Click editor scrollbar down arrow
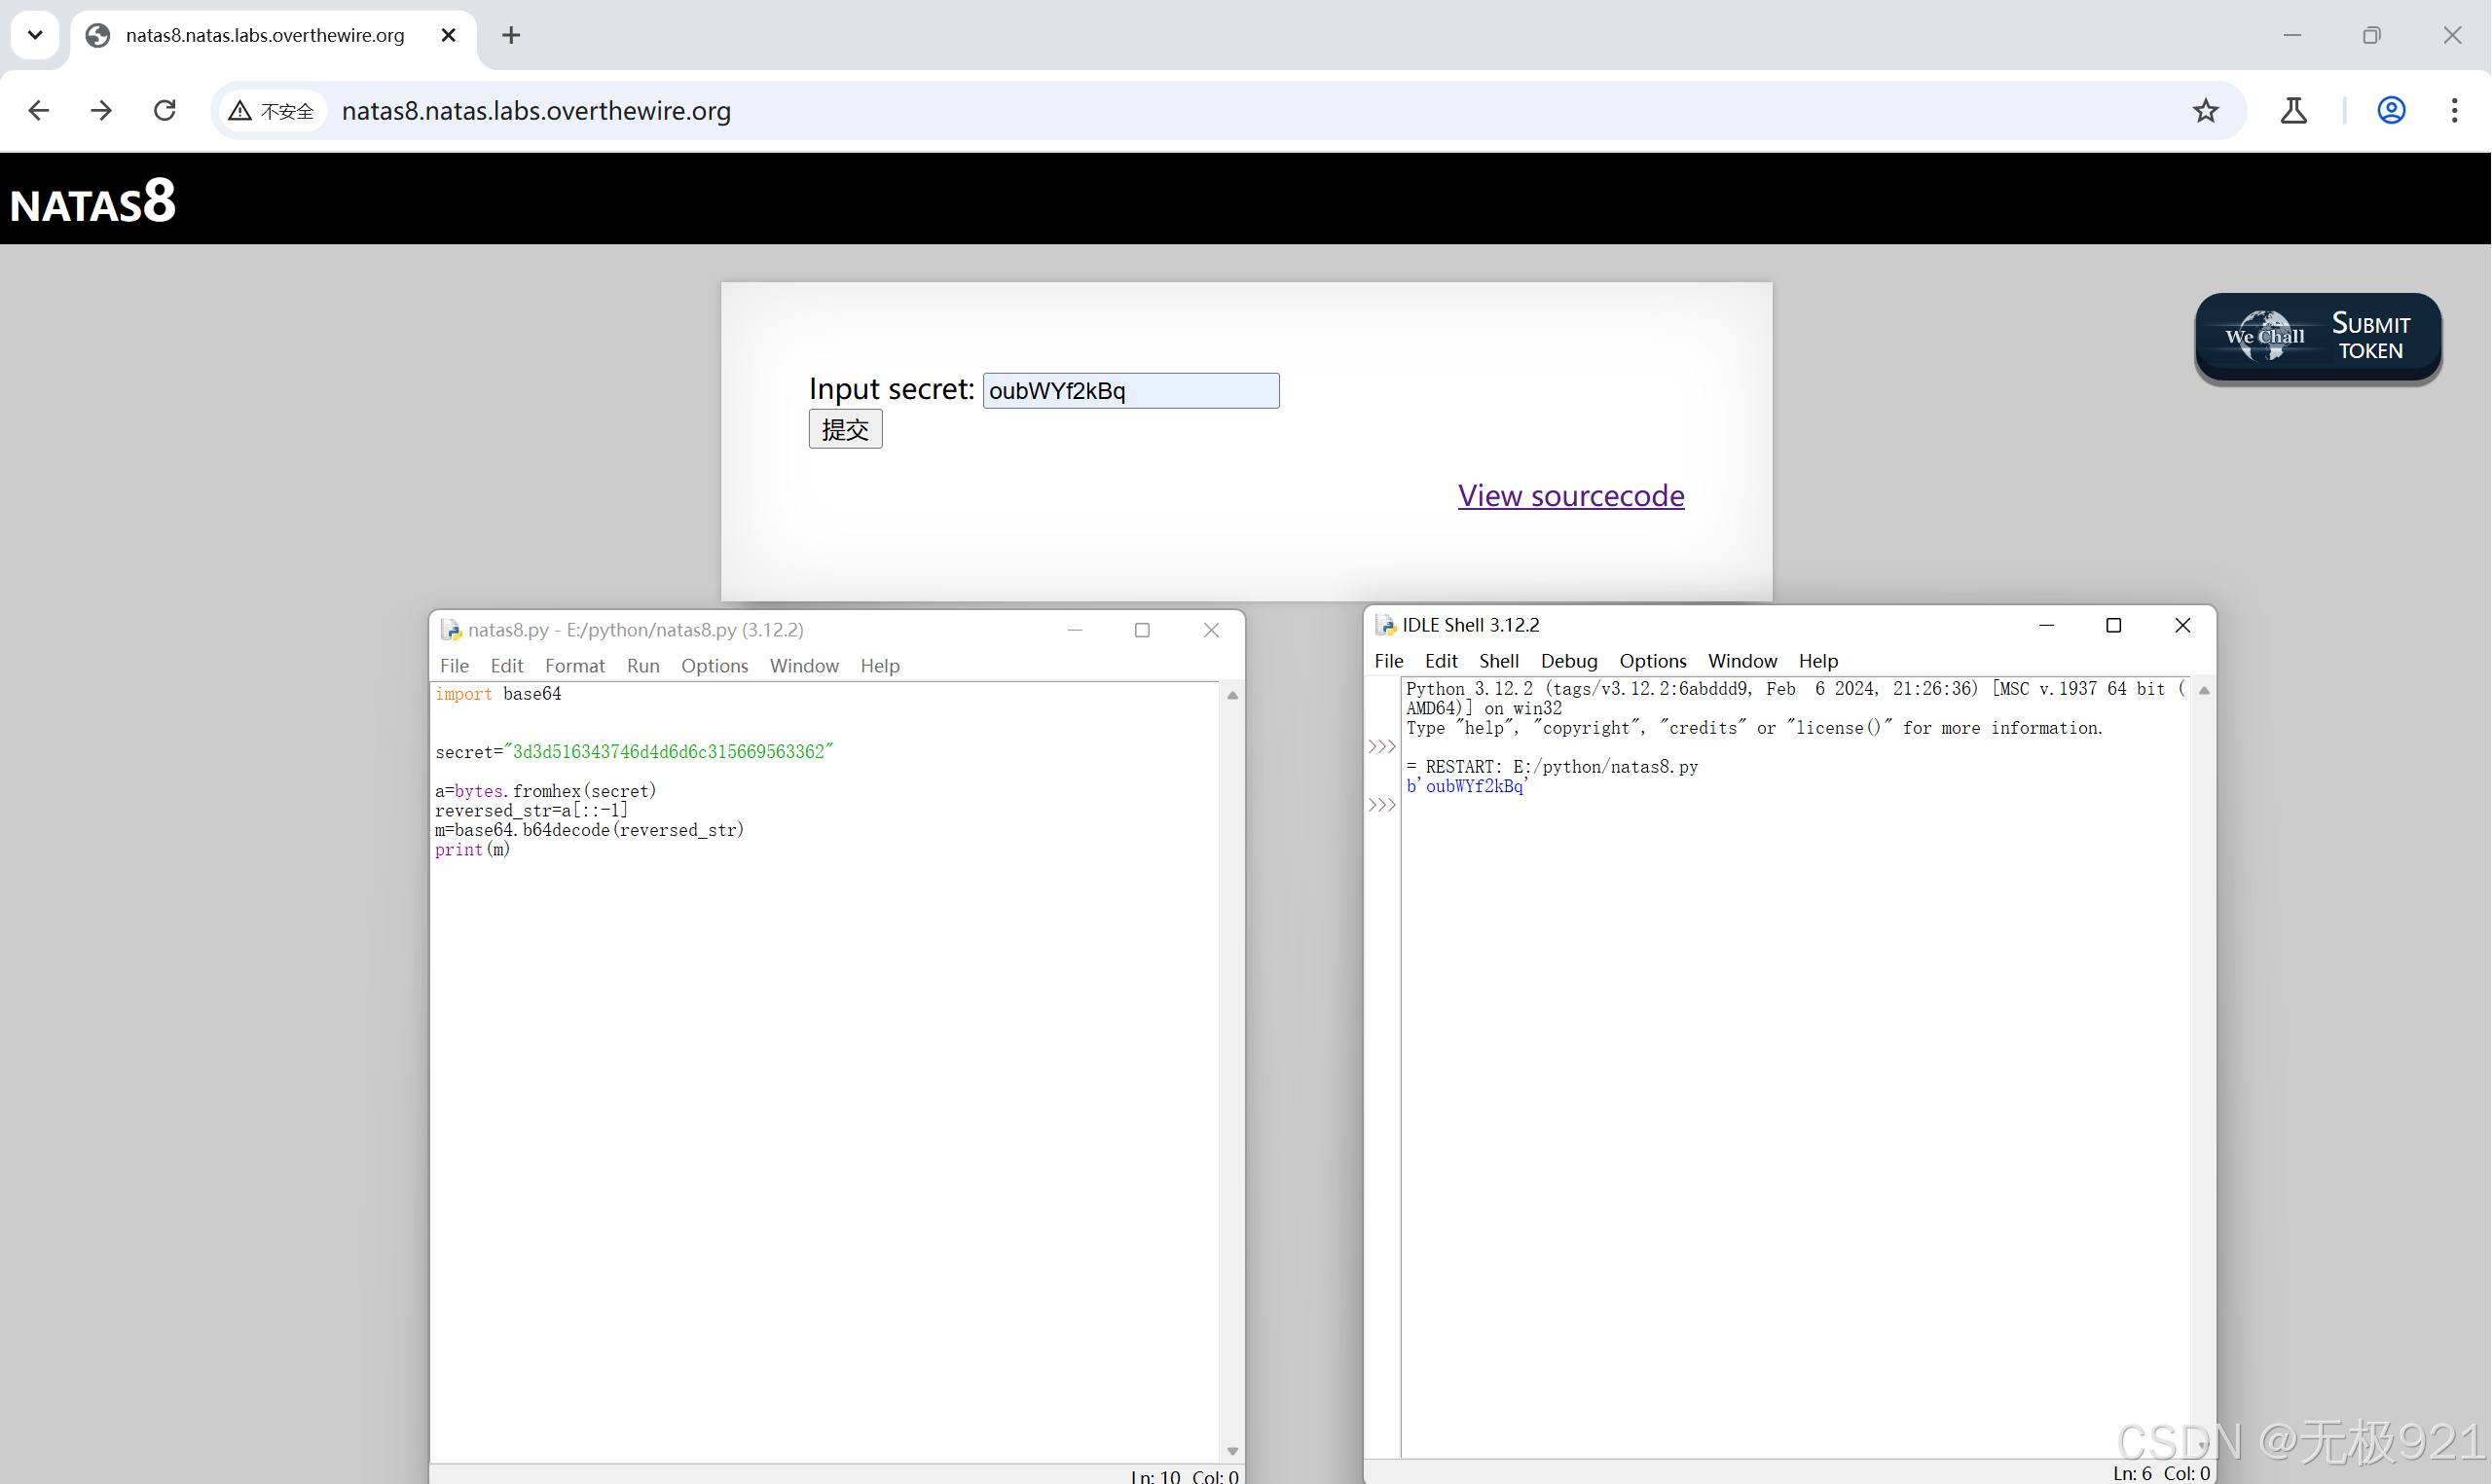This screenshot has width=2492, height=1484. pyautogui.click(x=1232, y=1450)
